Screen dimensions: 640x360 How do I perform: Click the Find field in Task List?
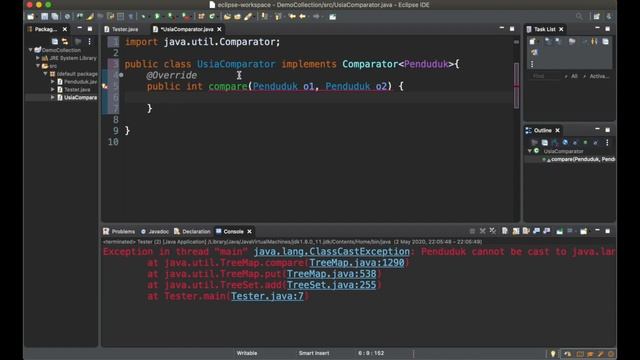[545, 76]
